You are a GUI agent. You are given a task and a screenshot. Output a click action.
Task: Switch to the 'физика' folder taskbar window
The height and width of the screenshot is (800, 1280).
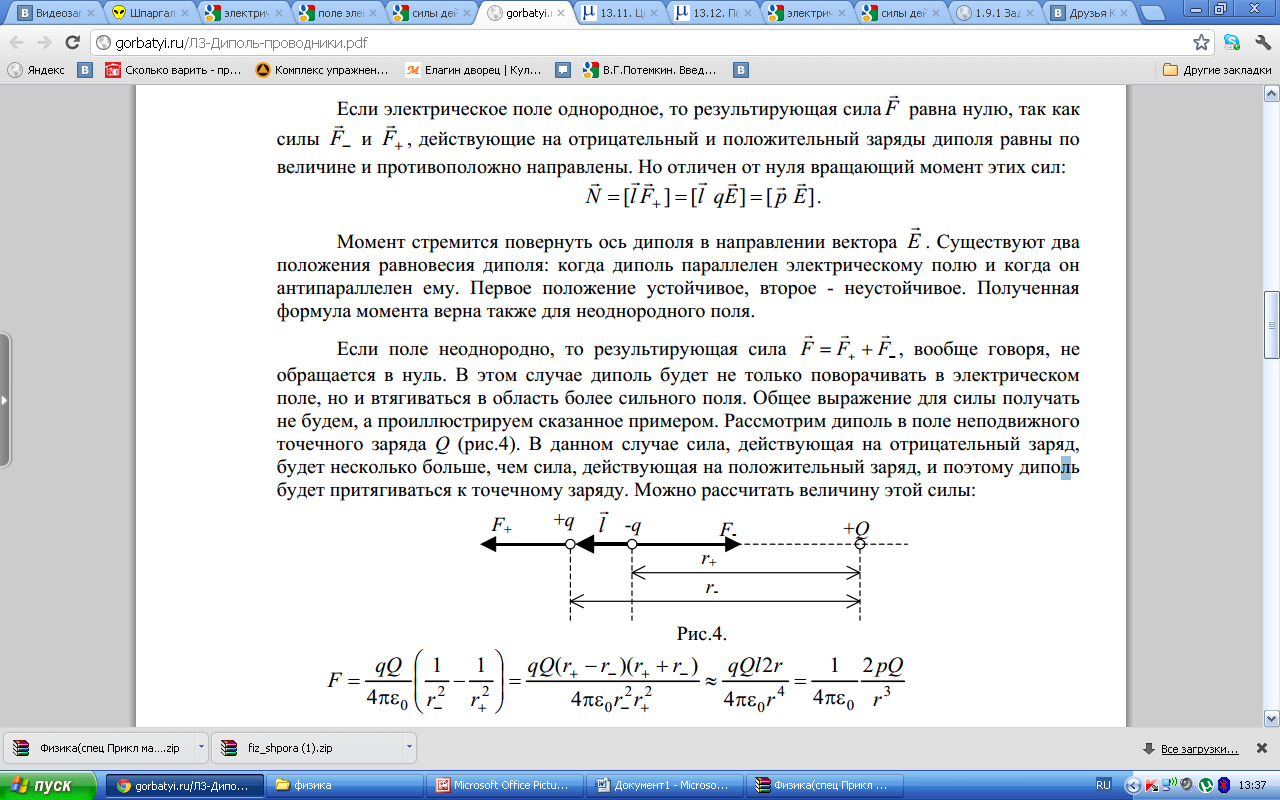[346, 785]
